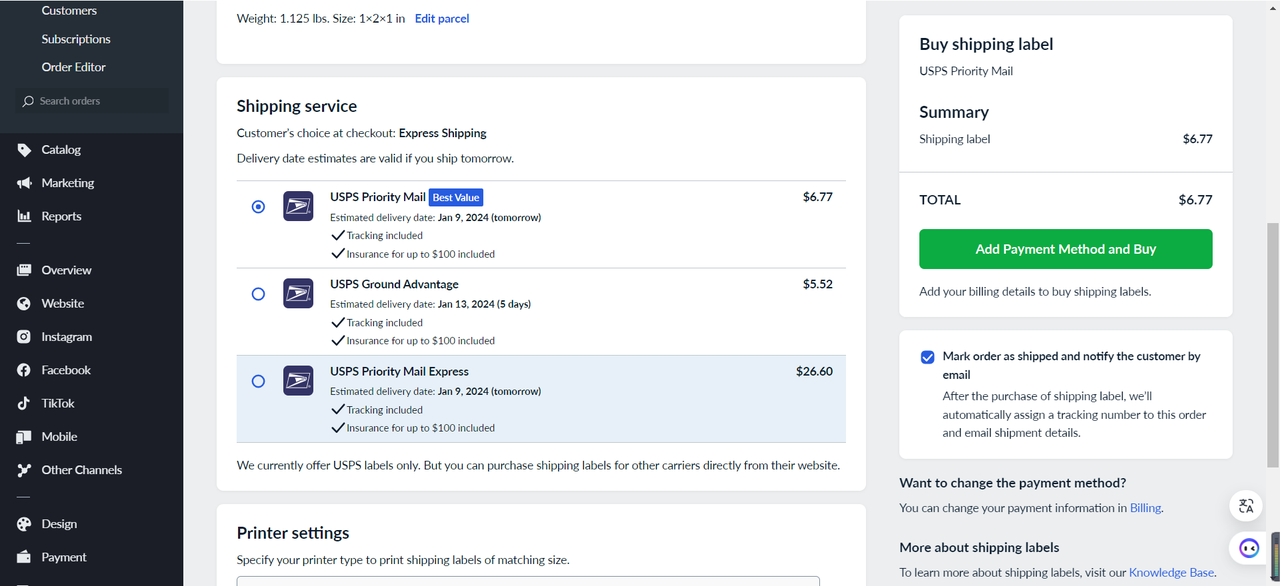The image size is (1280, 586).
Task: Click the purple chat assistant icon
Action: point(1248,548)
